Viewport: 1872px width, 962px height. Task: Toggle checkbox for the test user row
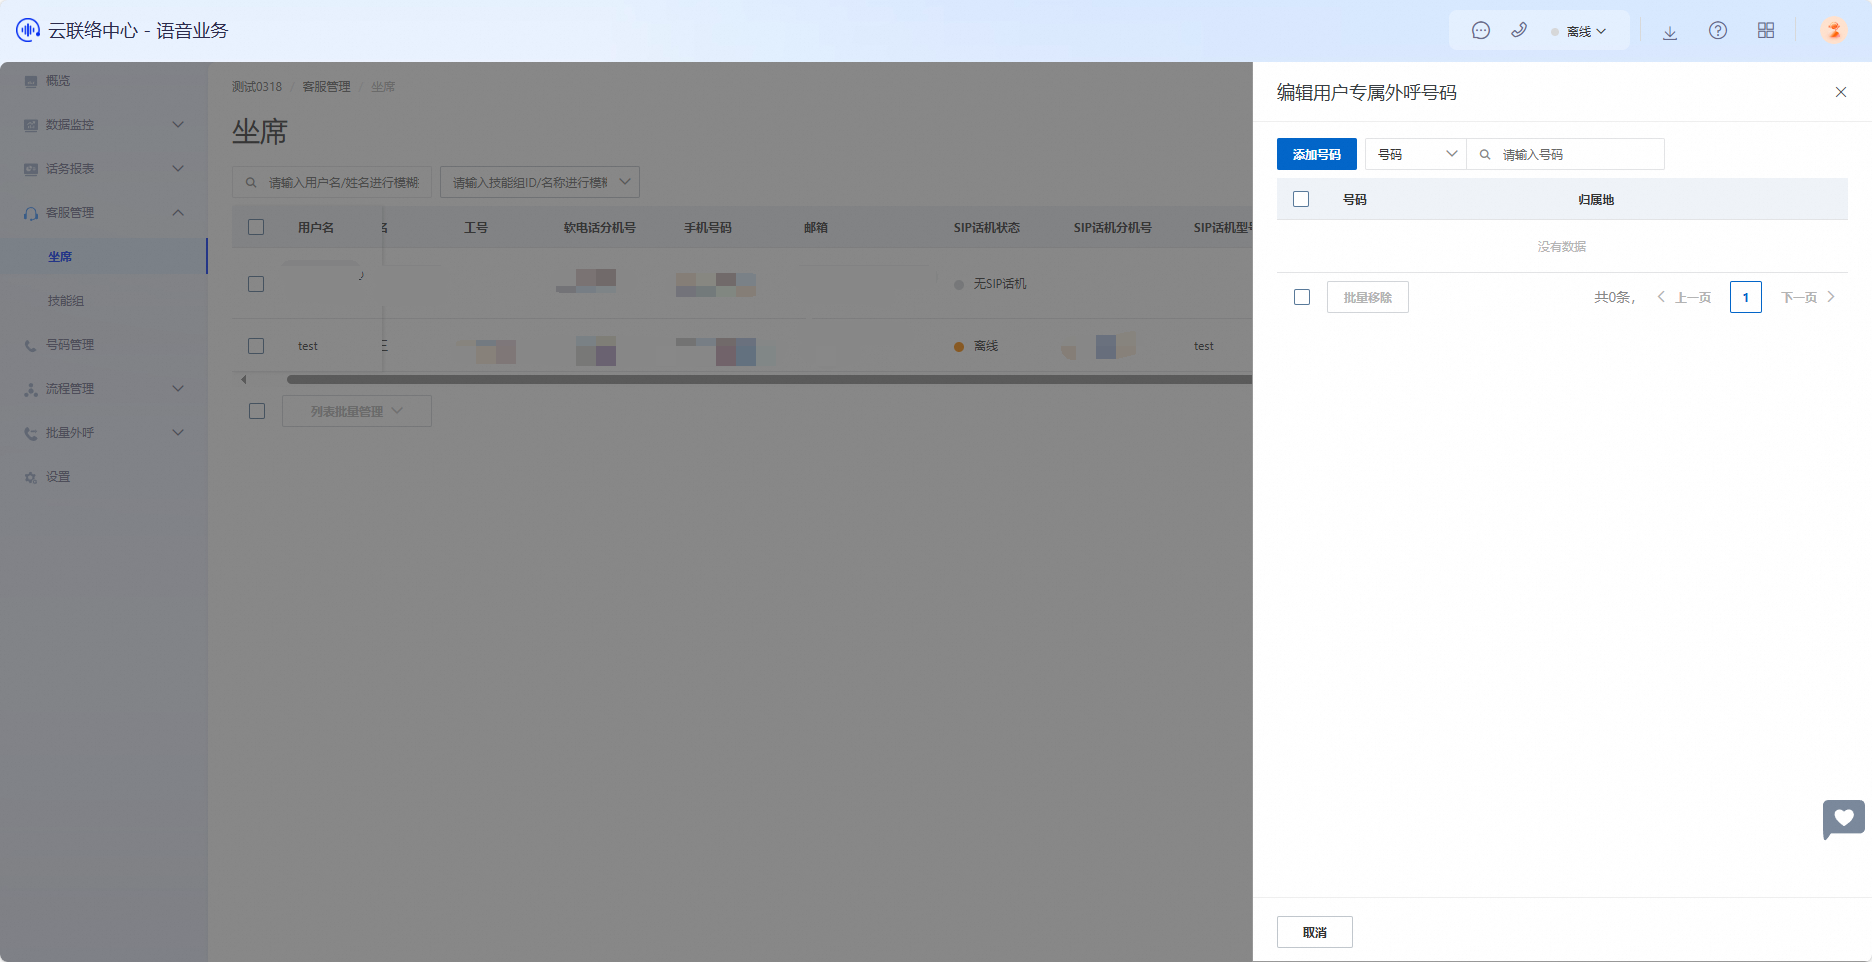tap(256, 346)
